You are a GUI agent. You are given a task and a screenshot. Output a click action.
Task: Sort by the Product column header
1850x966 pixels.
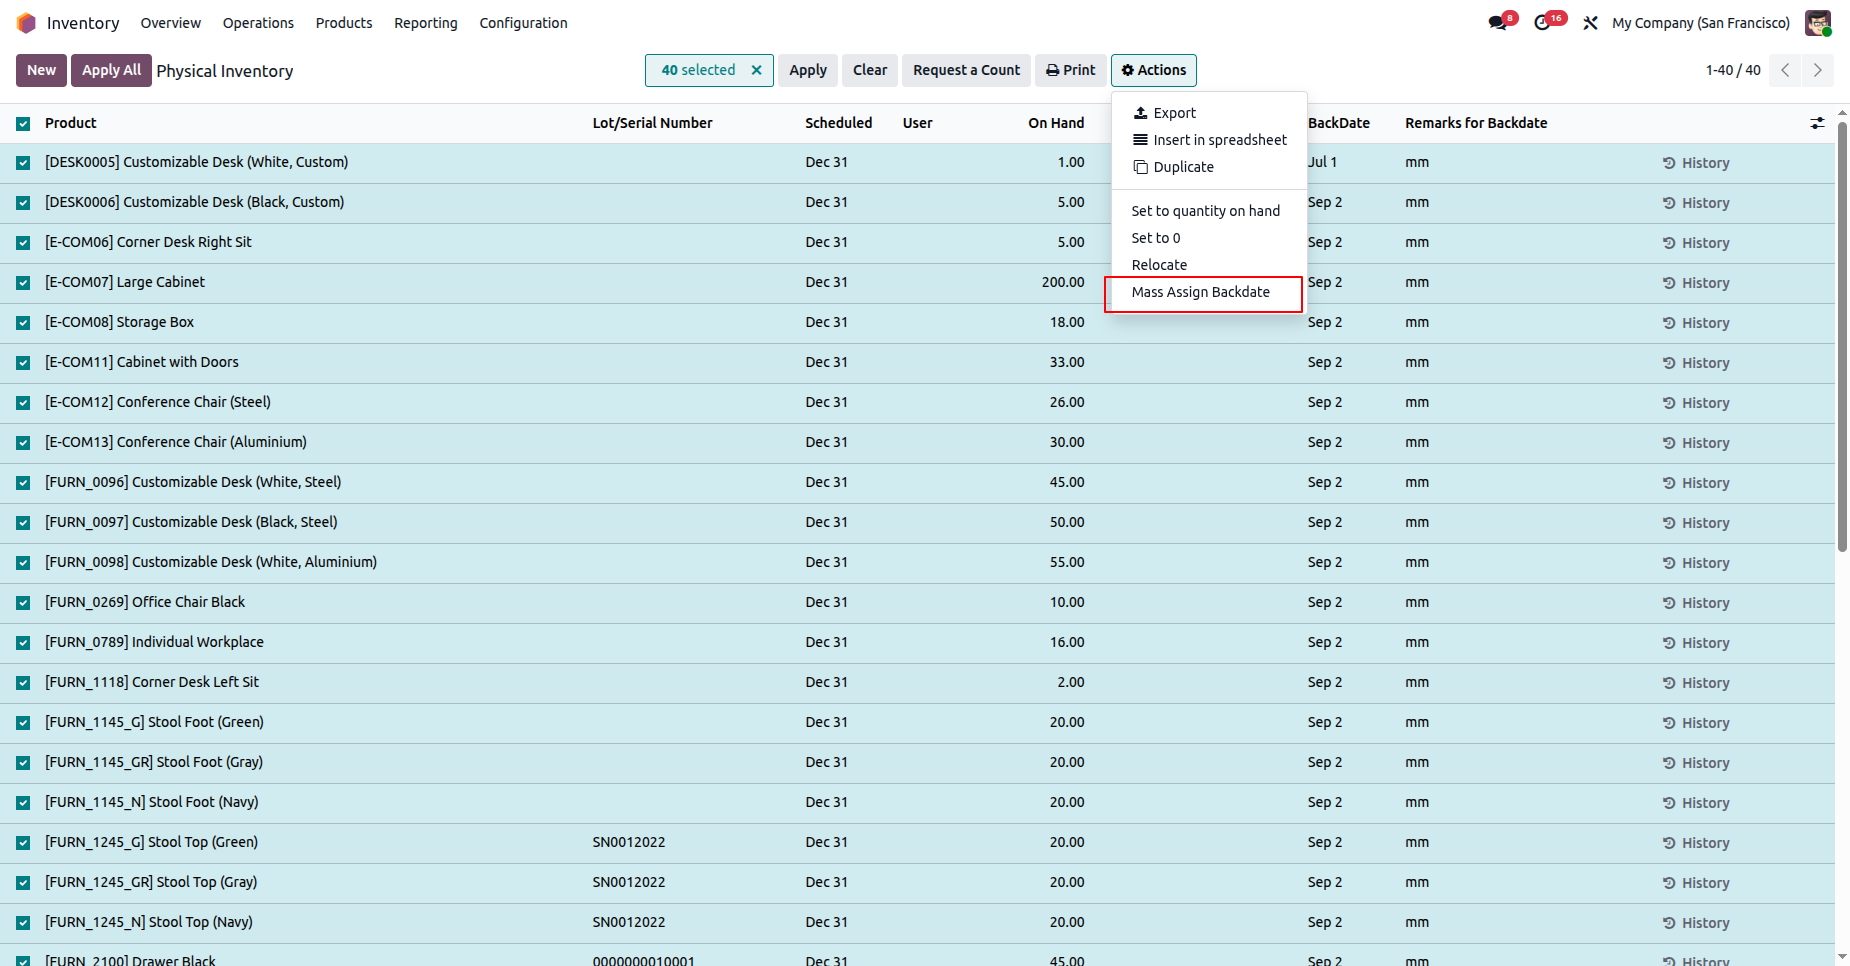pyautogui.click(x=71, y=123)
